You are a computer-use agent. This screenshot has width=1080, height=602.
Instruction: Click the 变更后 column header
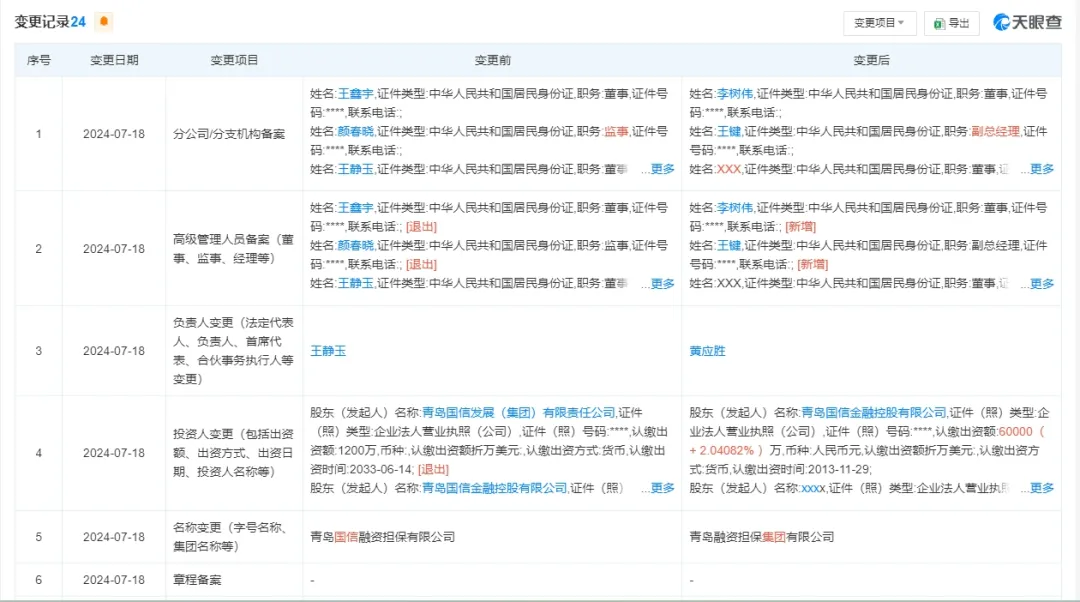click(871, 60)
